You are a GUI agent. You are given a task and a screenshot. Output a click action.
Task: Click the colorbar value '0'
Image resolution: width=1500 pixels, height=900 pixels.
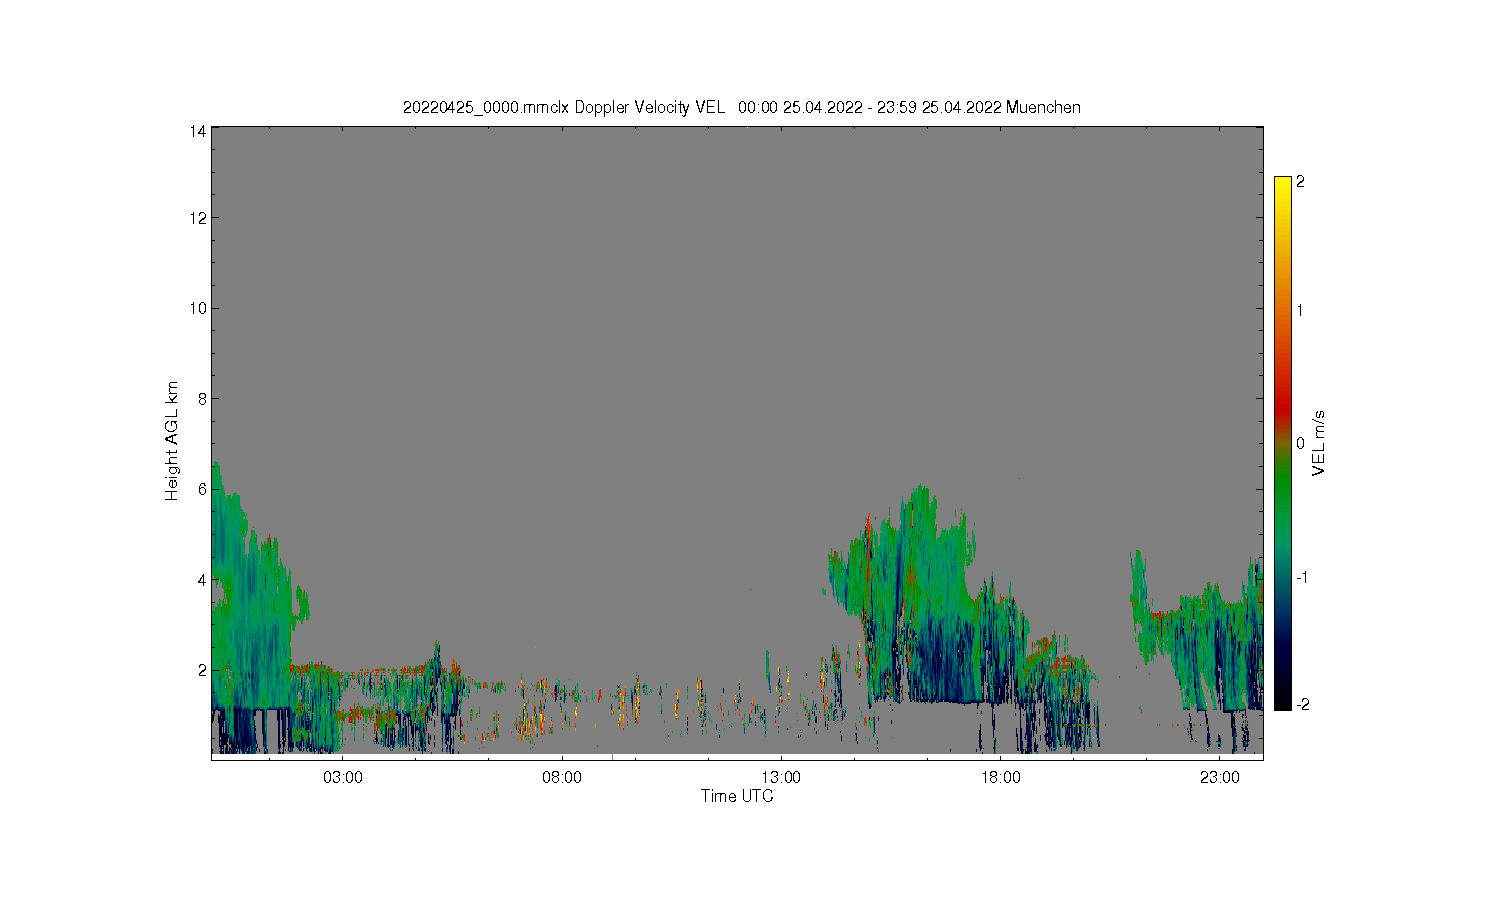pos(1300,443)
